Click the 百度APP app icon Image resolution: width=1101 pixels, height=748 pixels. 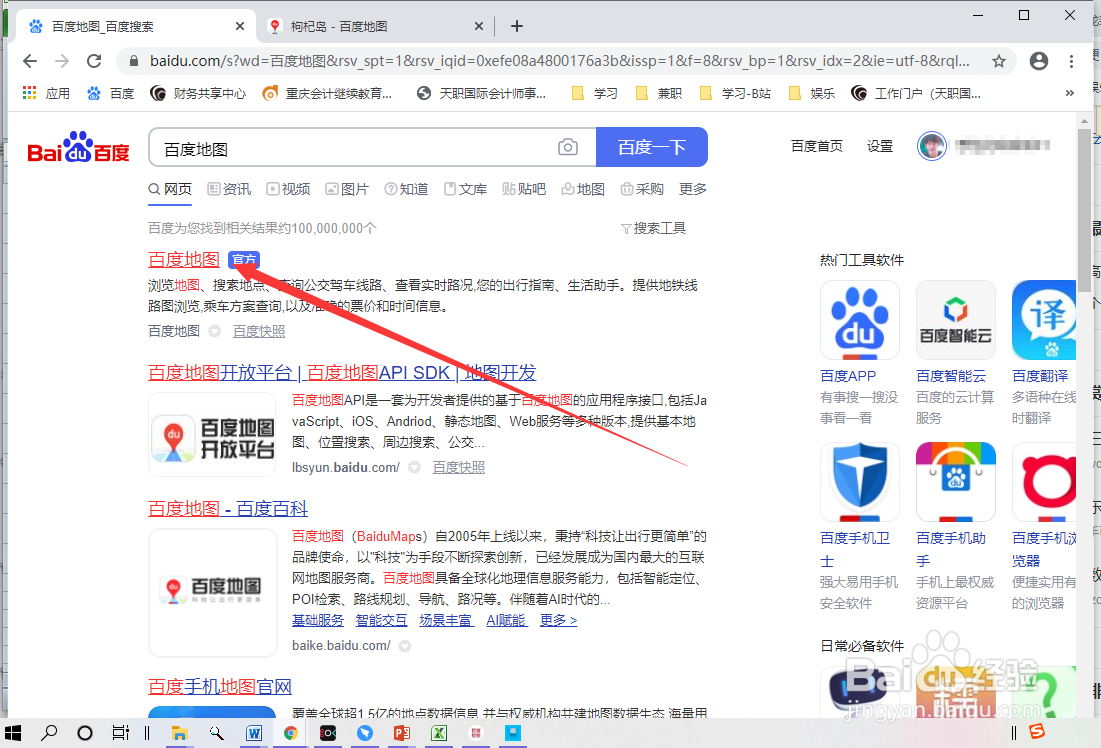coord(859,320)
